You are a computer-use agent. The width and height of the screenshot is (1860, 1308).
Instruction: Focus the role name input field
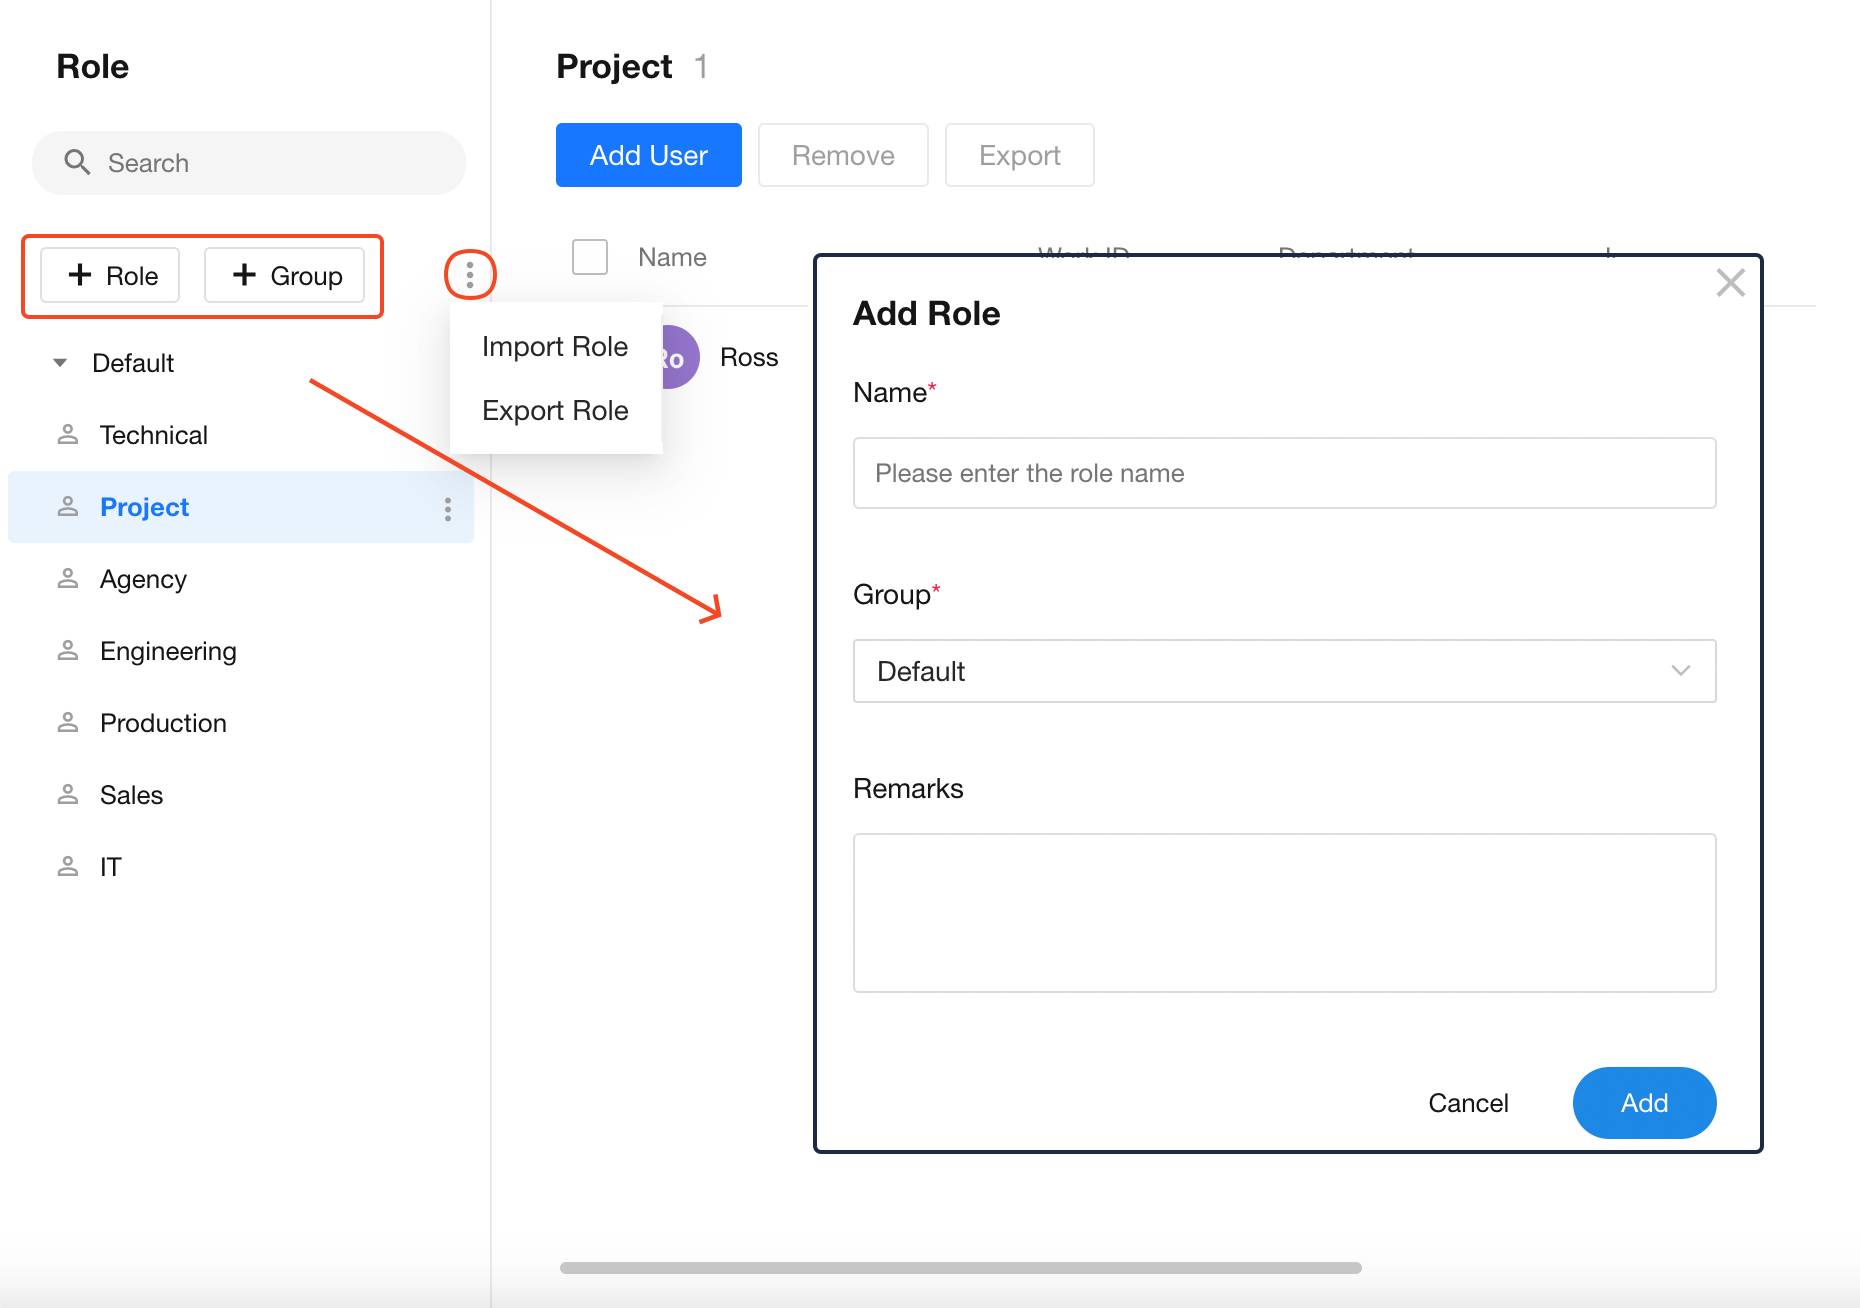click(1283, 473)
